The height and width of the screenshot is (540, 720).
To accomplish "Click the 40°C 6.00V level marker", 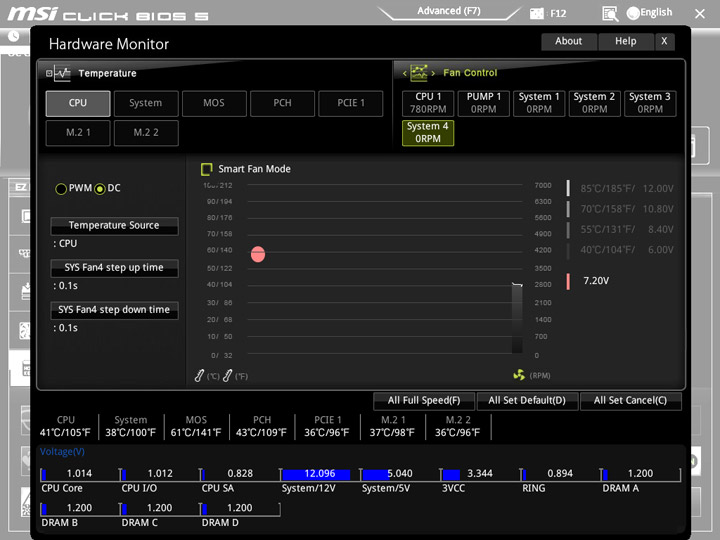I will pyautogui.click(x=568, y=250).
